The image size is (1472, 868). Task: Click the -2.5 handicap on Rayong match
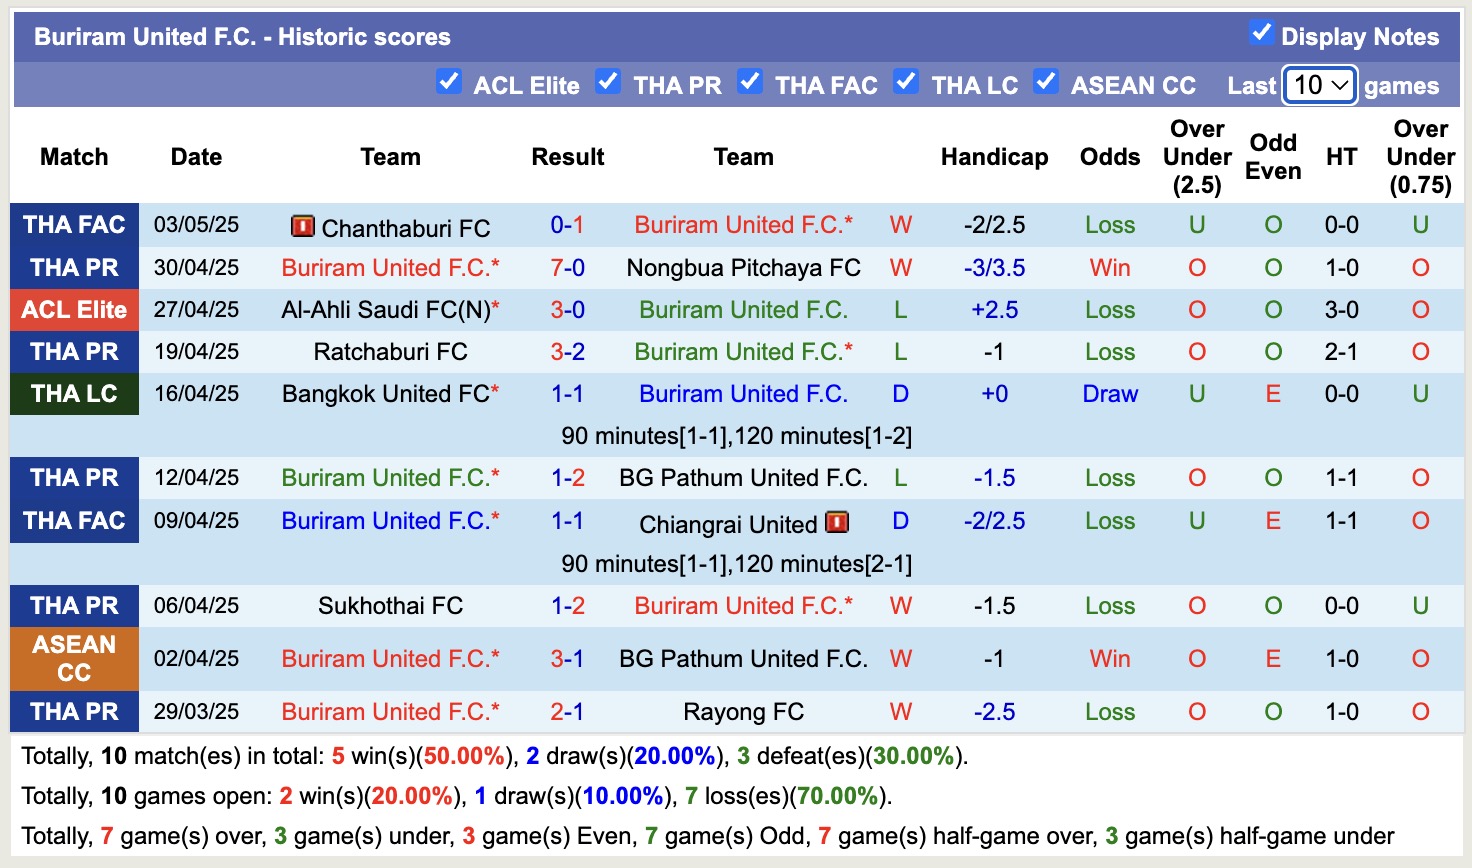coord(995,712)
